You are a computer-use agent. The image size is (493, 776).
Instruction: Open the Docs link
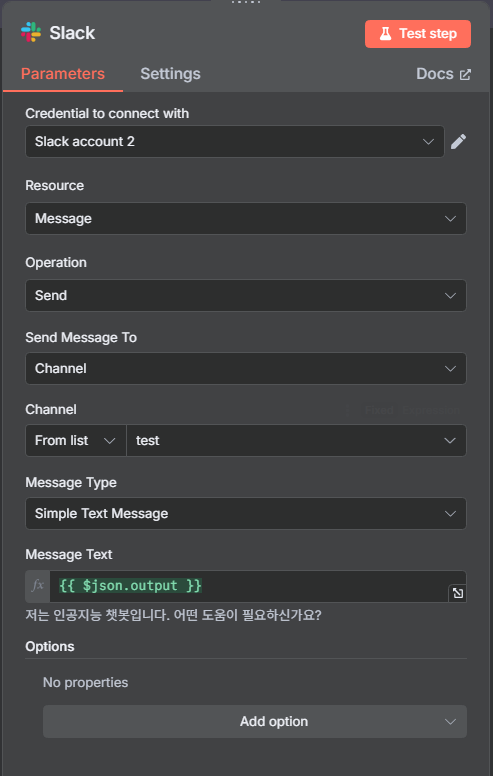click(x=443, y=74)
